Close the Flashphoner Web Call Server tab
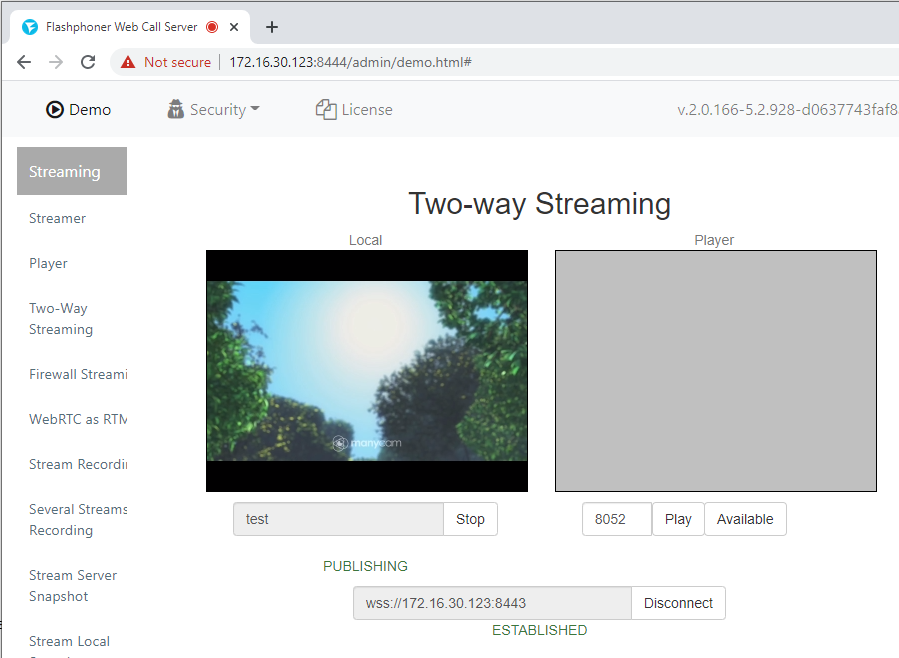Viewport: 899px width, 658px height. (x=234, y=27)
